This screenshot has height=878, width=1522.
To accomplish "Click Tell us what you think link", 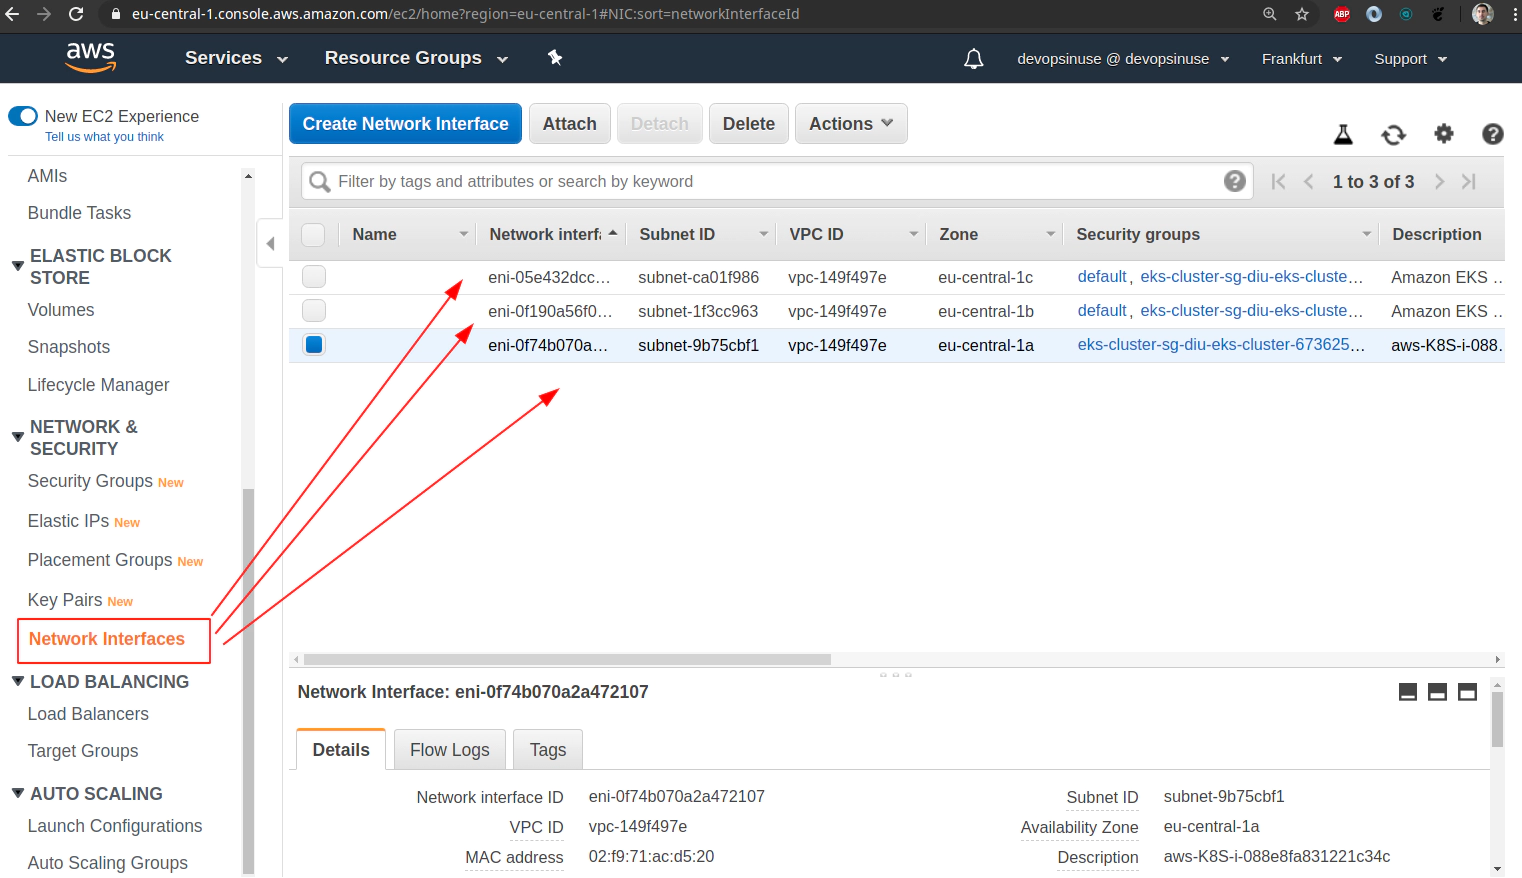I will coord(104,137).
